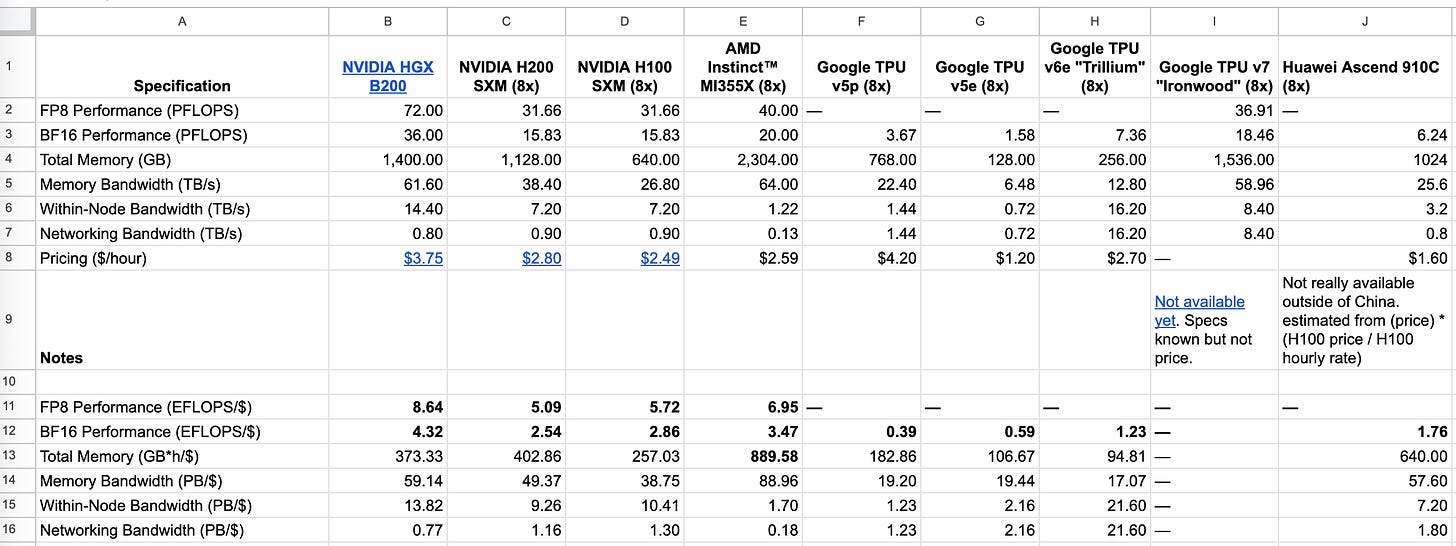This screenshot has width=1456, height=546.
Task: Click the Google TPU v7 Ironwood header
Action: pos(1214,67)
